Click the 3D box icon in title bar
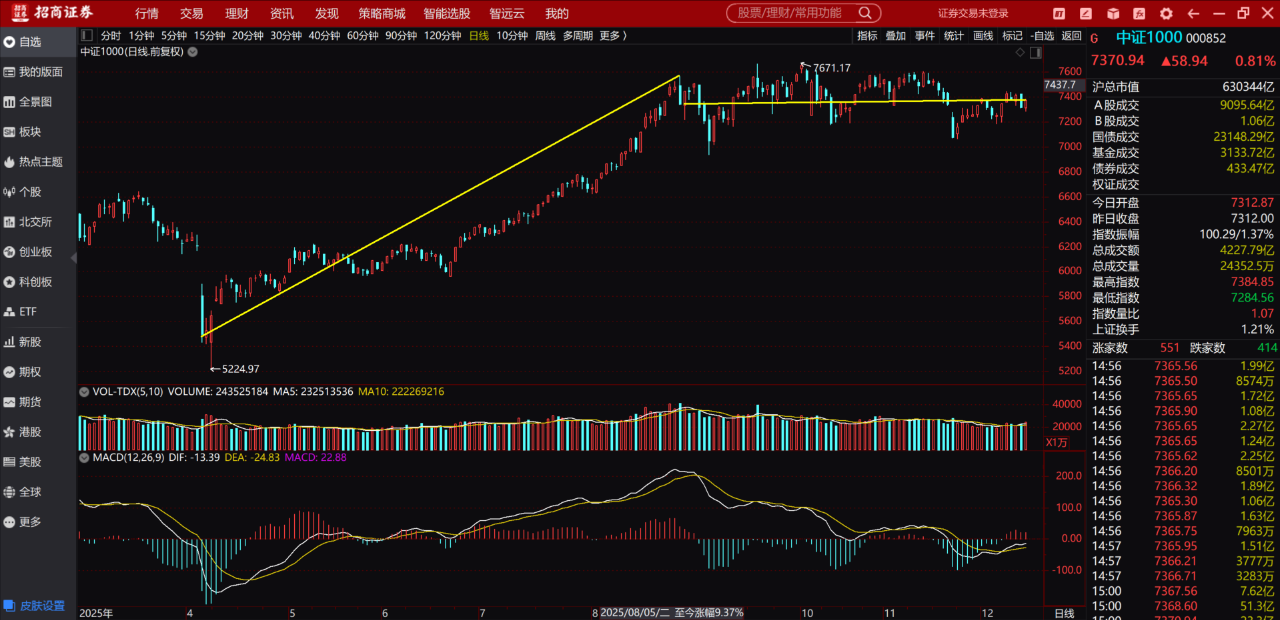The width and height of the screenshot is (1280, 620). [1113, 14]
